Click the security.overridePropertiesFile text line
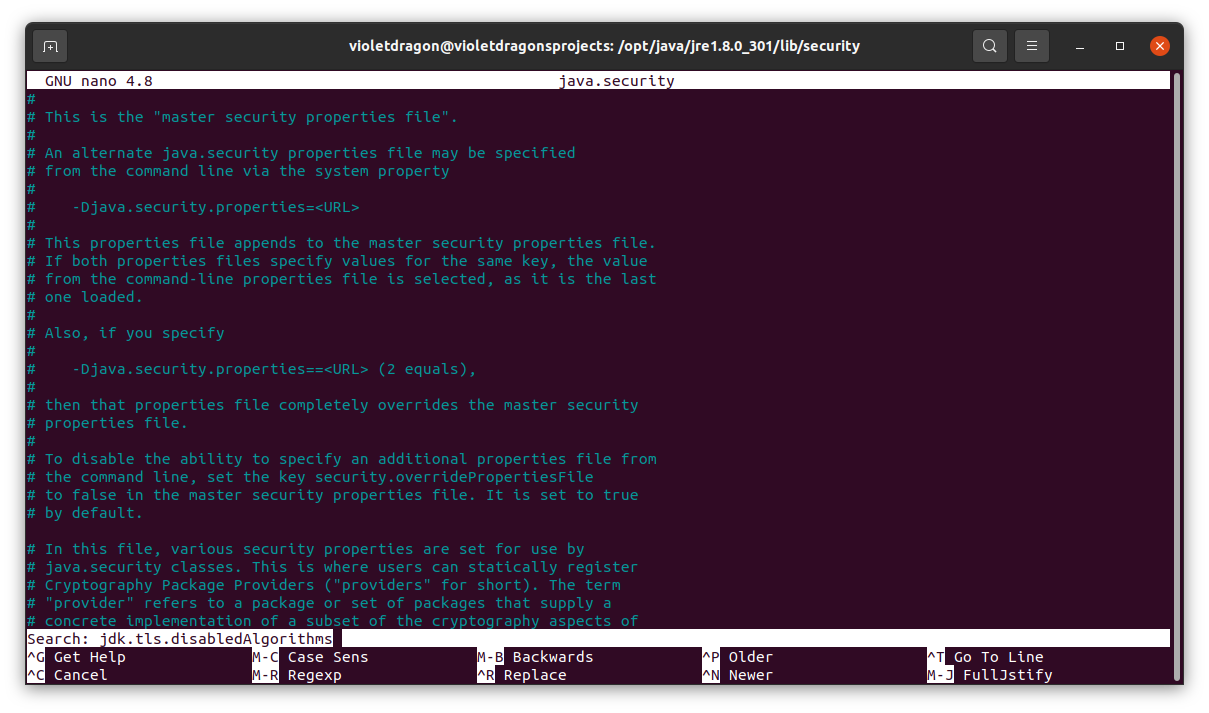Viewport: 1209px width, 713px height. (455, 476)
